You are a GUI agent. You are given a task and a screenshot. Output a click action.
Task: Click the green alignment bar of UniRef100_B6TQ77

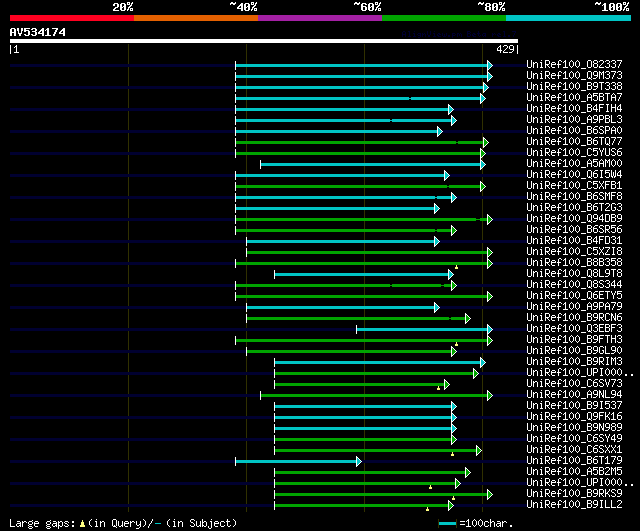(360, 142)
